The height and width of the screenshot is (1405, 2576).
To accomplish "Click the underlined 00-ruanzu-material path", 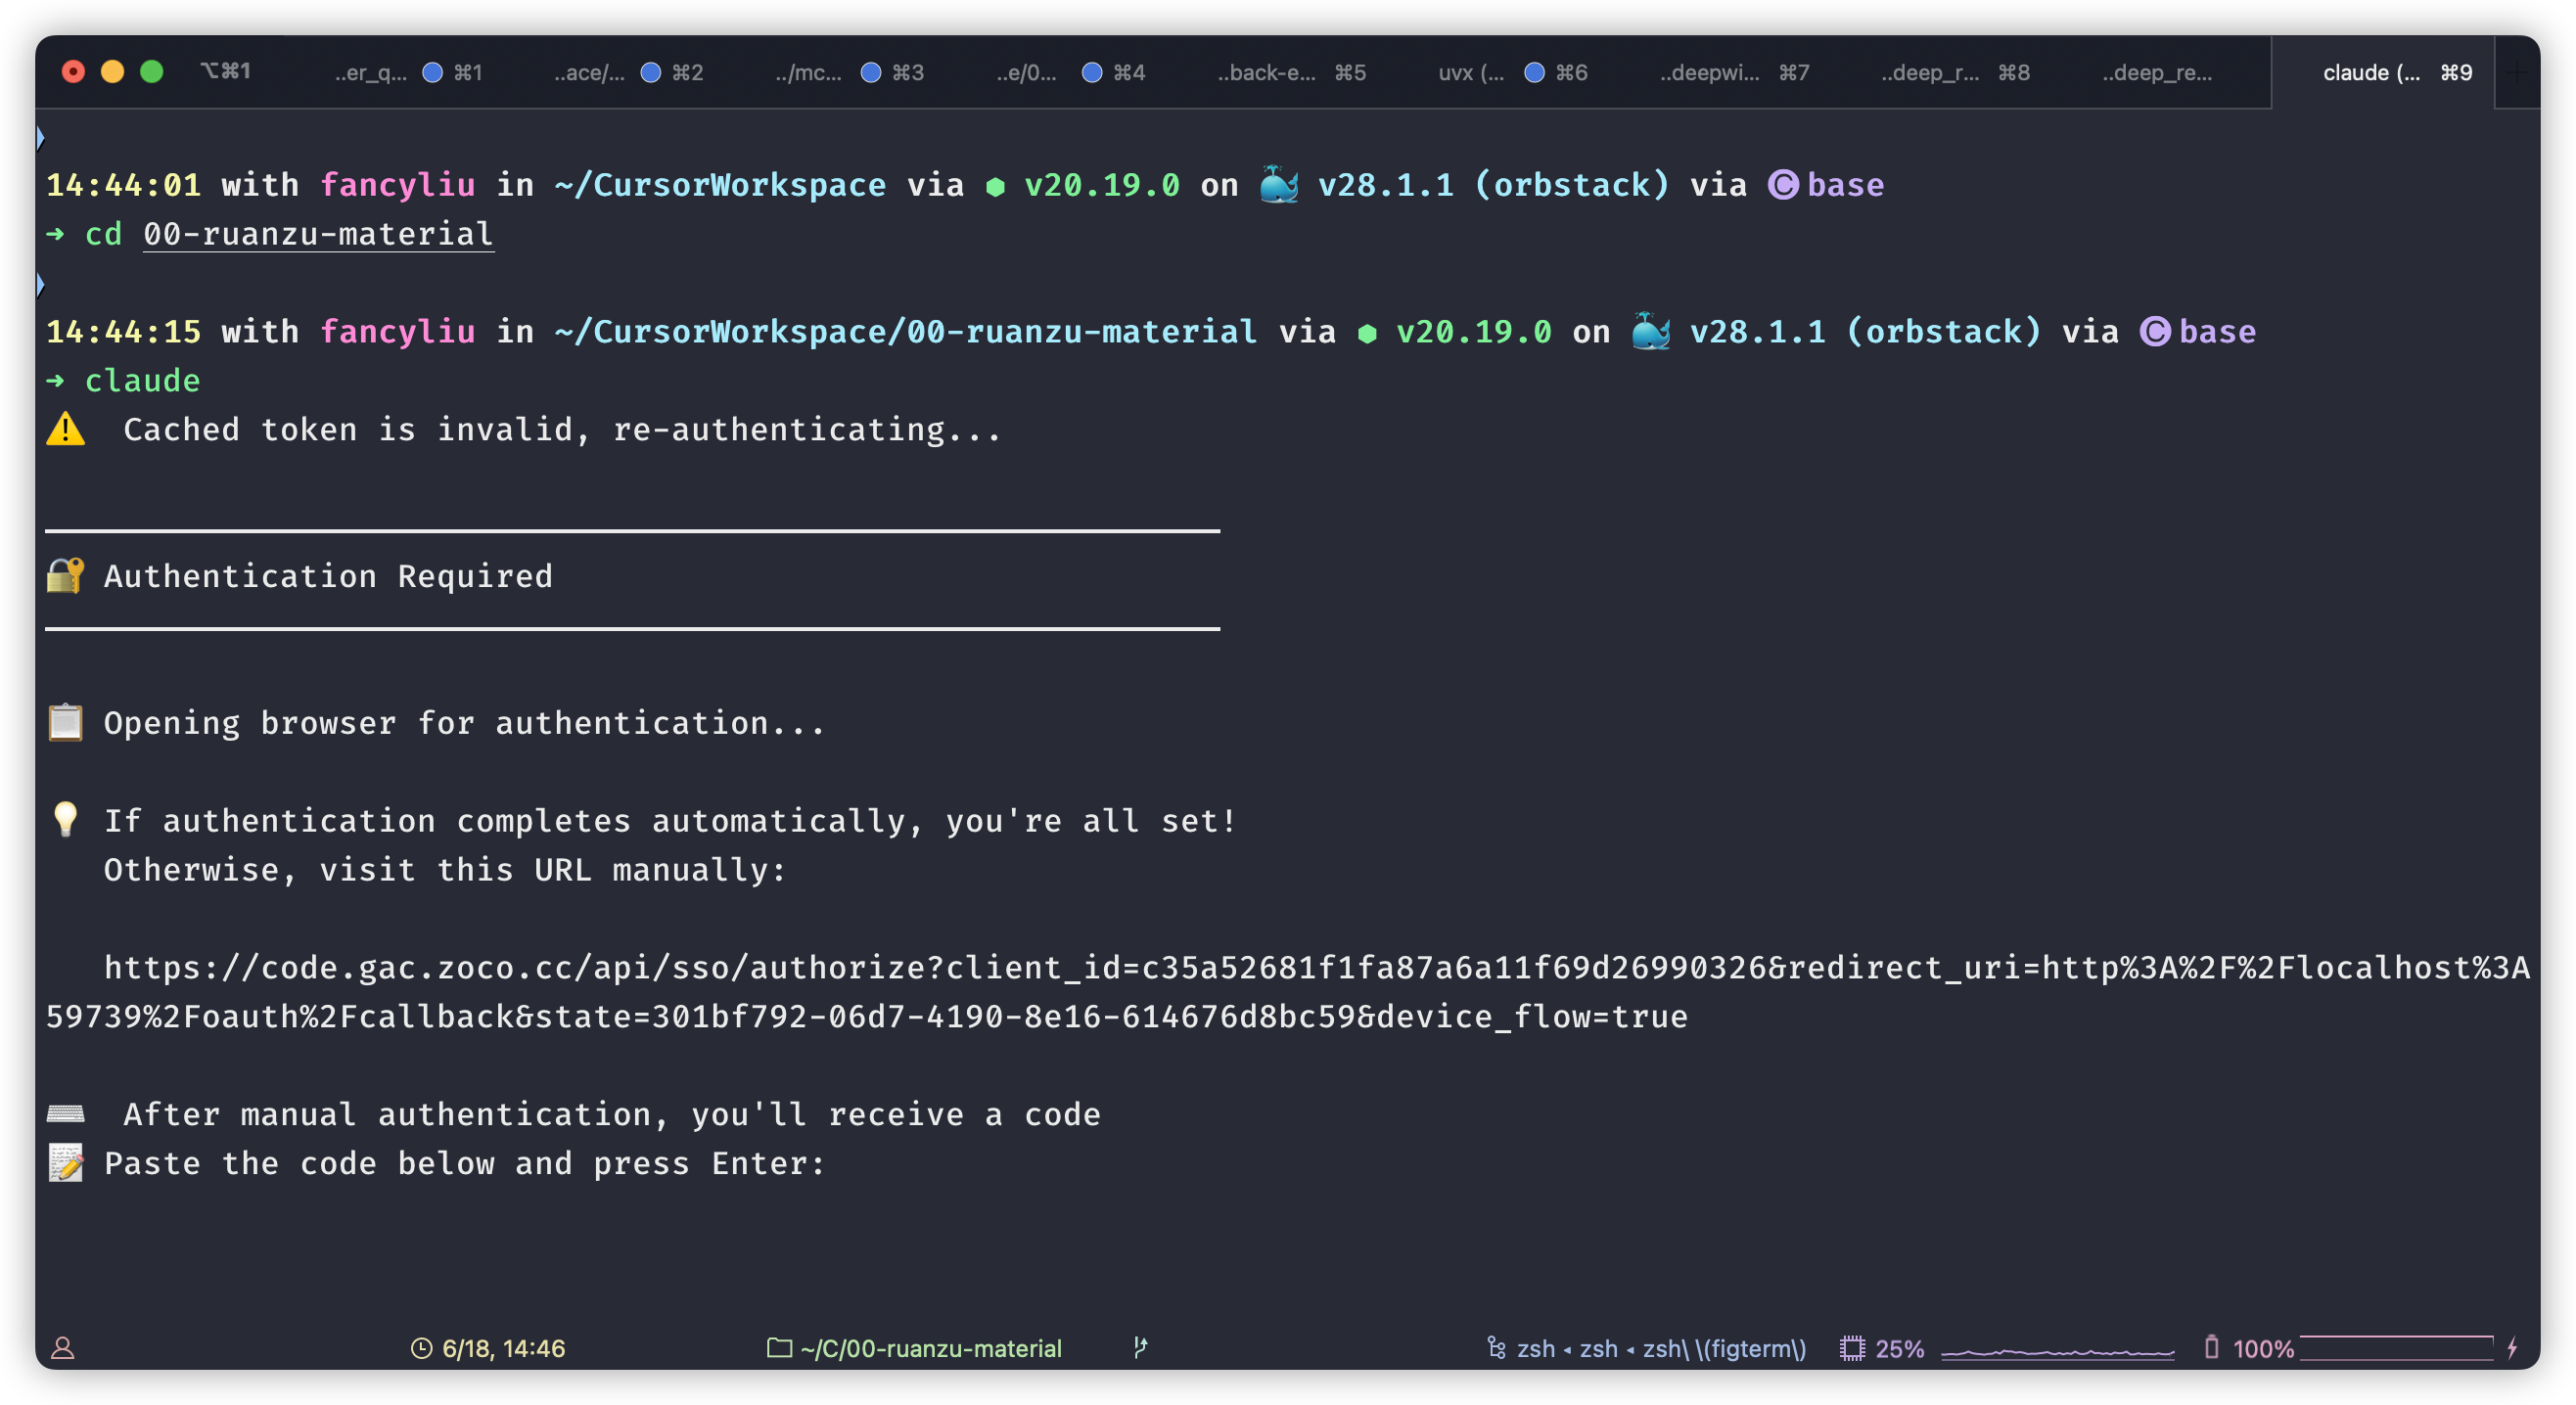I will tap(318, 234).
